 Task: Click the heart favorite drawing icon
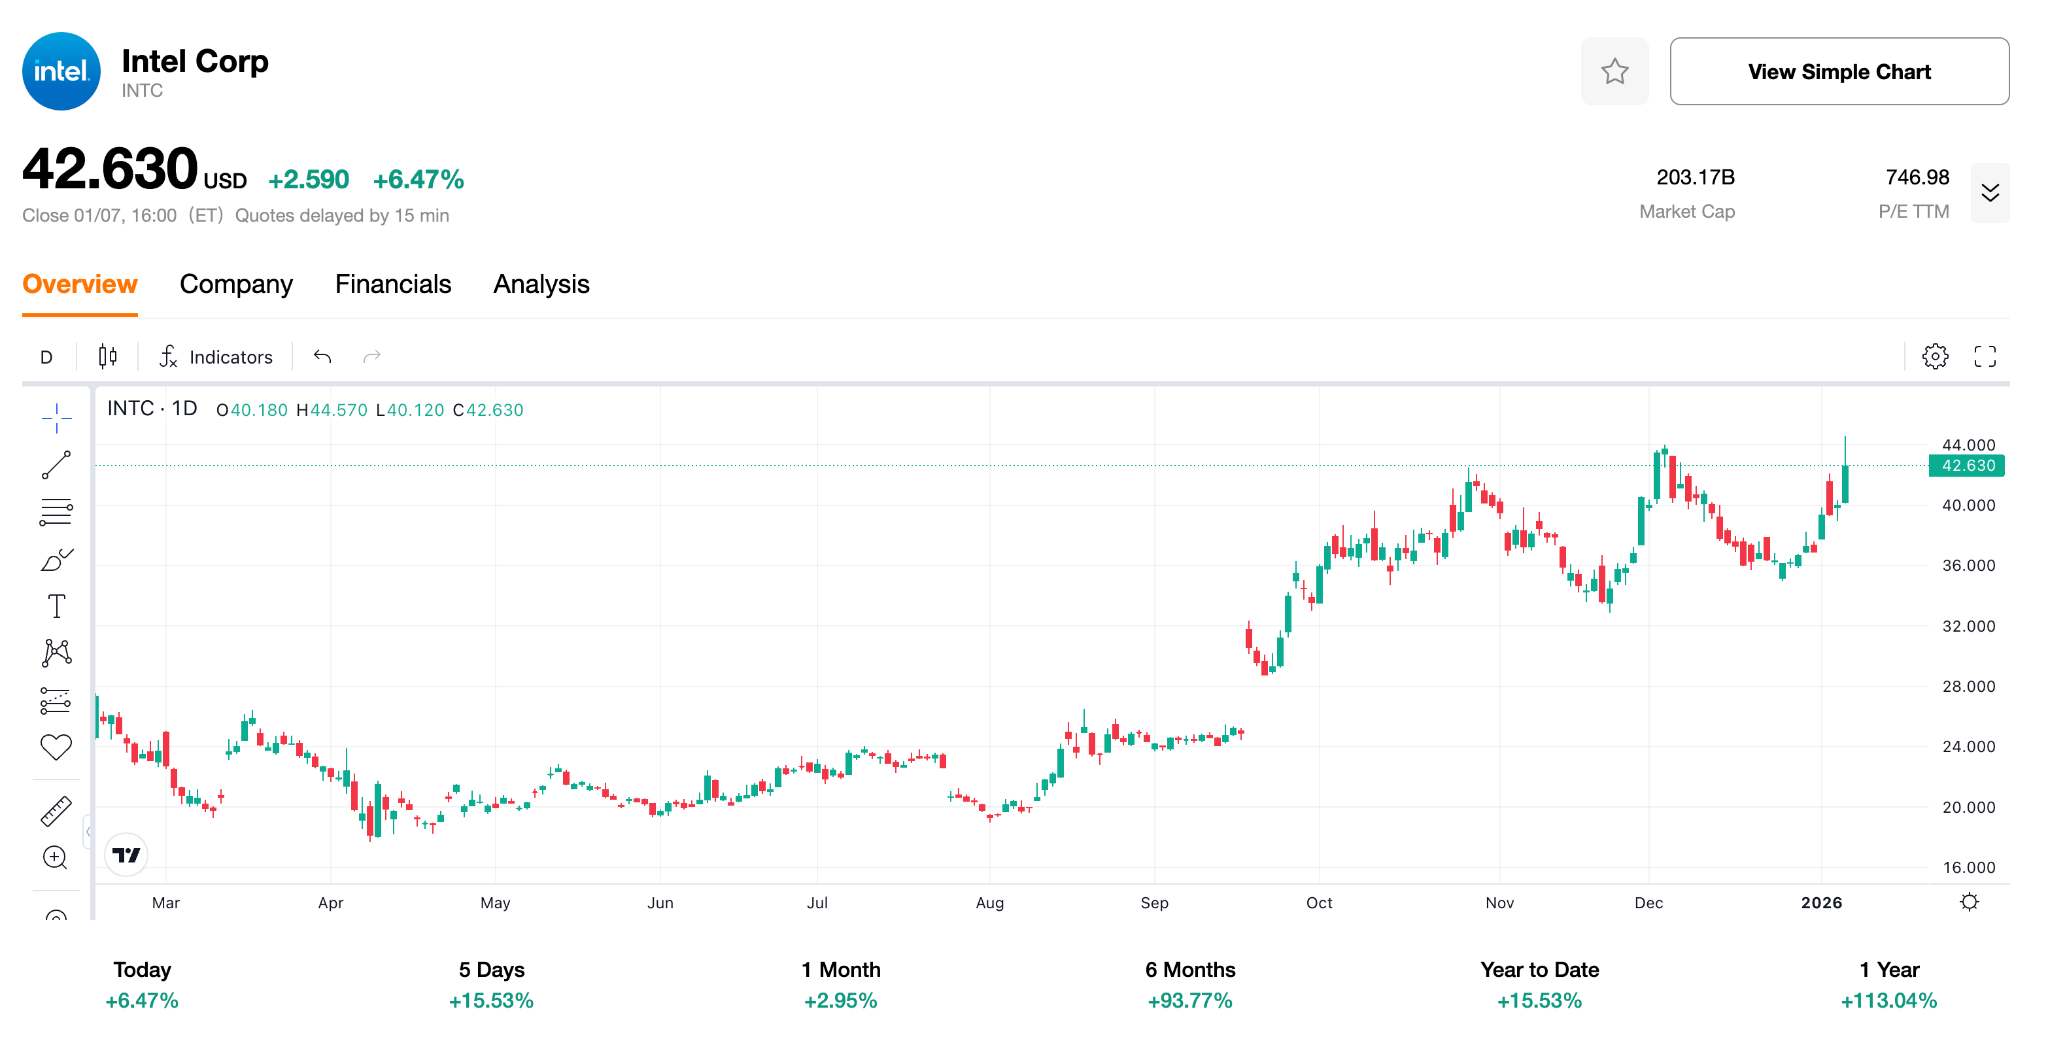coord(56,748)
